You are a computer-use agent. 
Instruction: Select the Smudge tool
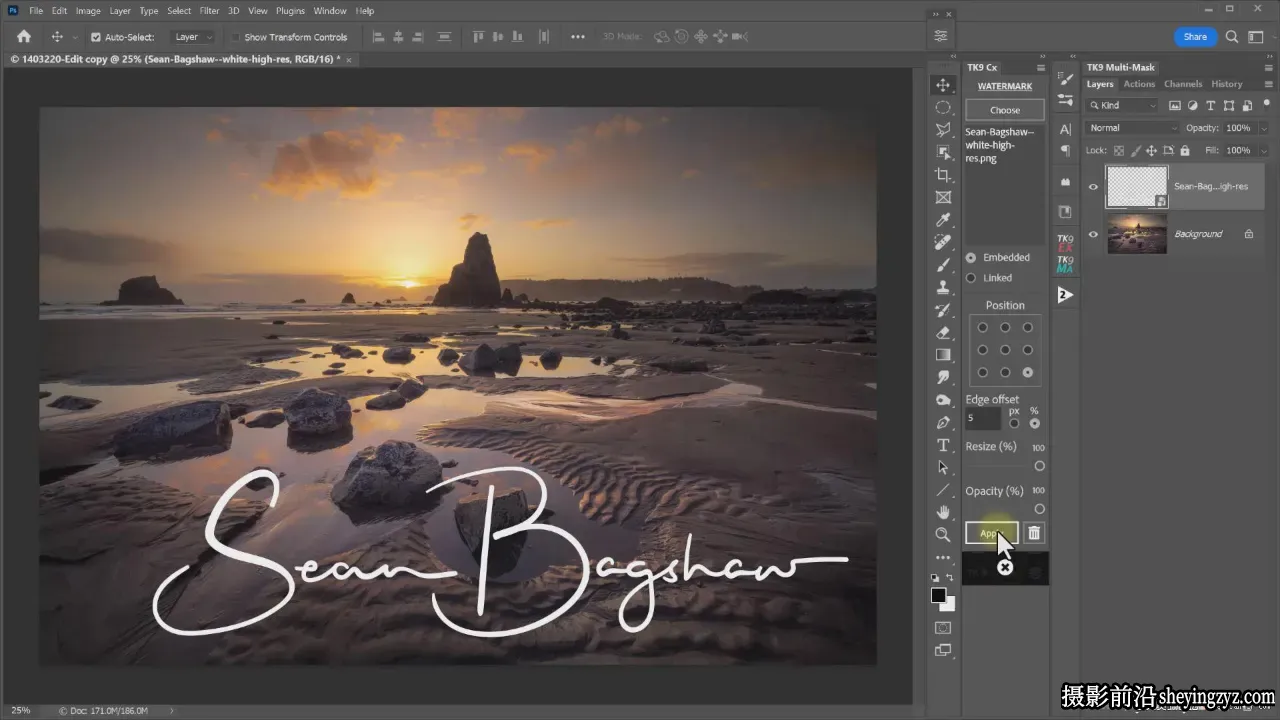943,377
